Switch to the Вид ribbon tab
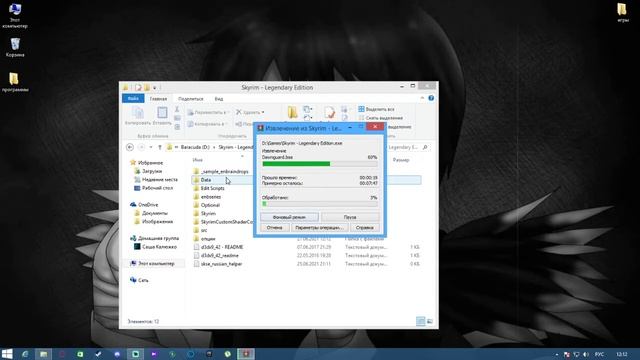The image size is (640, 360). click(219, 99)
